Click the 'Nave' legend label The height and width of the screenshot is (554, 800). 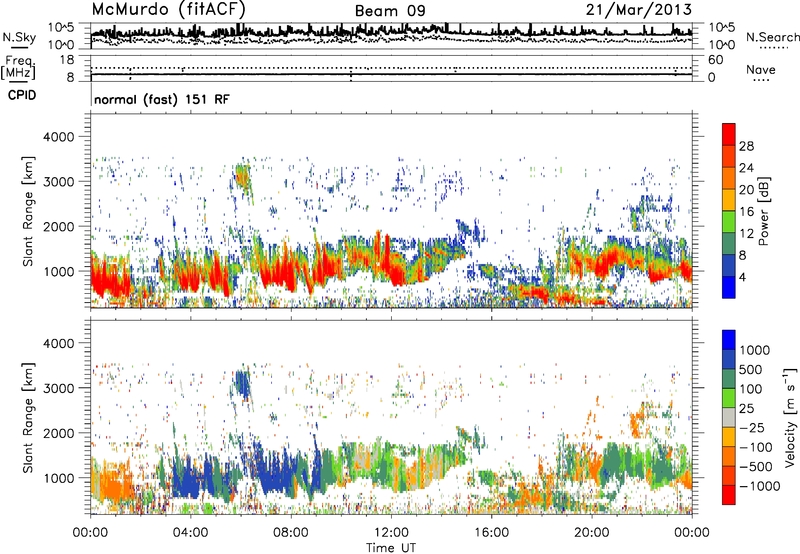tap(761, 70)
